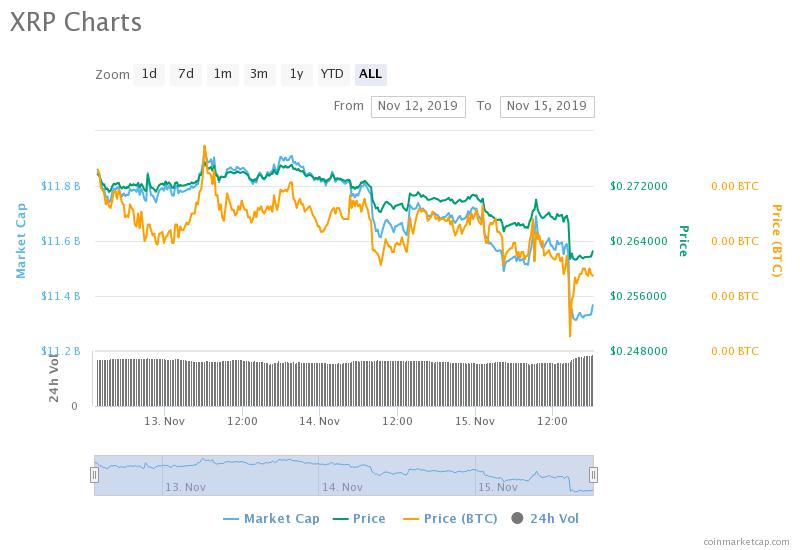Click the 24h Vol axis title
Viewport: 800px width, 550px height.
(54, 377)
